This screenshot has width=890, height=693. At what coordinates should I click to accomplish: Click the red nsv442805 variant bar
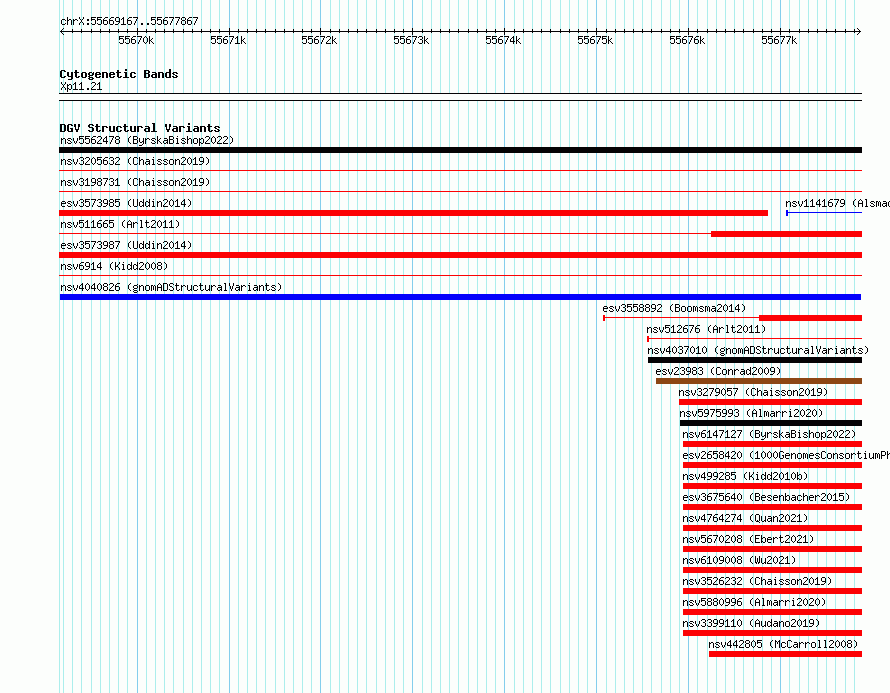coord(786,654)
